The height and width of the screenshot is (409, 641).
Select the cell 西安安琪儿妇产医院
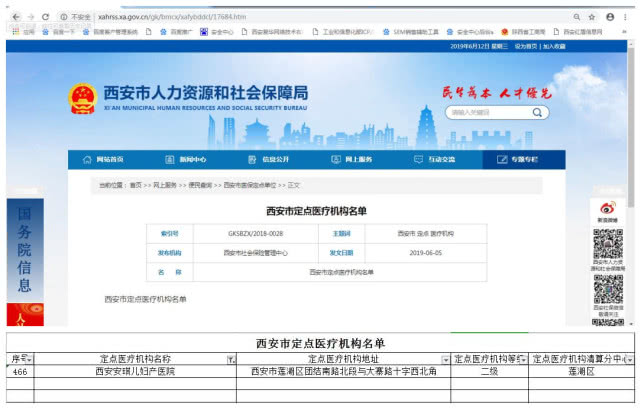pyautogui.click(x=135, y=372)
